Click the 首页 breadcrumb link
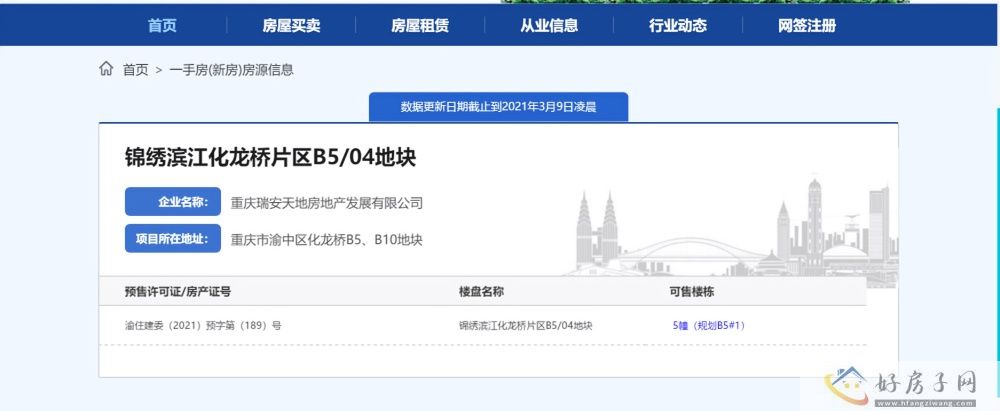This screenshot has width=1000, height=411. click(135, 70)
